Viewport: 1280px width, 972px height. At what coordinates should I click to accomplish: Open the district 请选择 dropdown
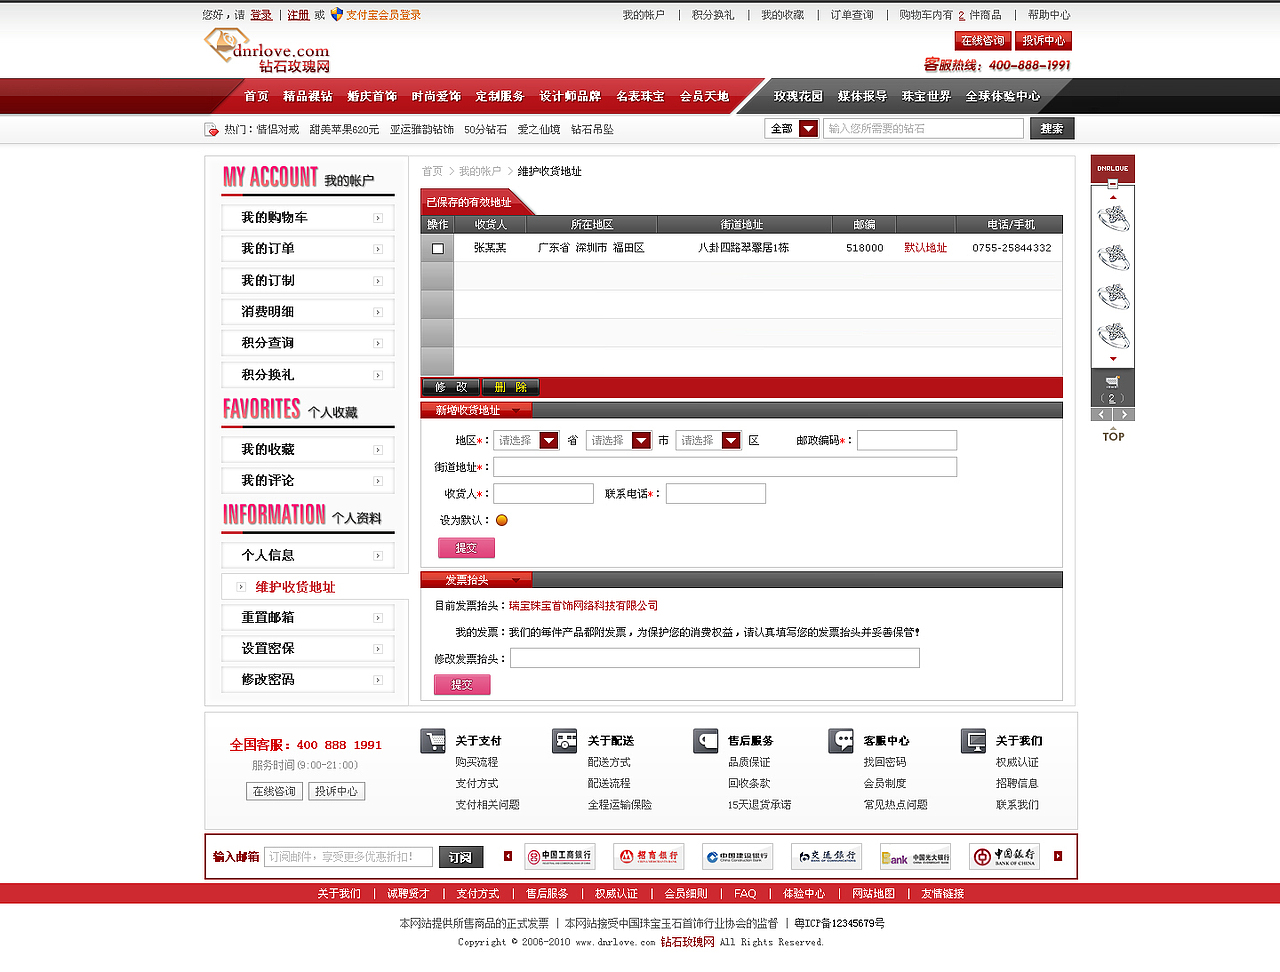(x=708, y=440)
